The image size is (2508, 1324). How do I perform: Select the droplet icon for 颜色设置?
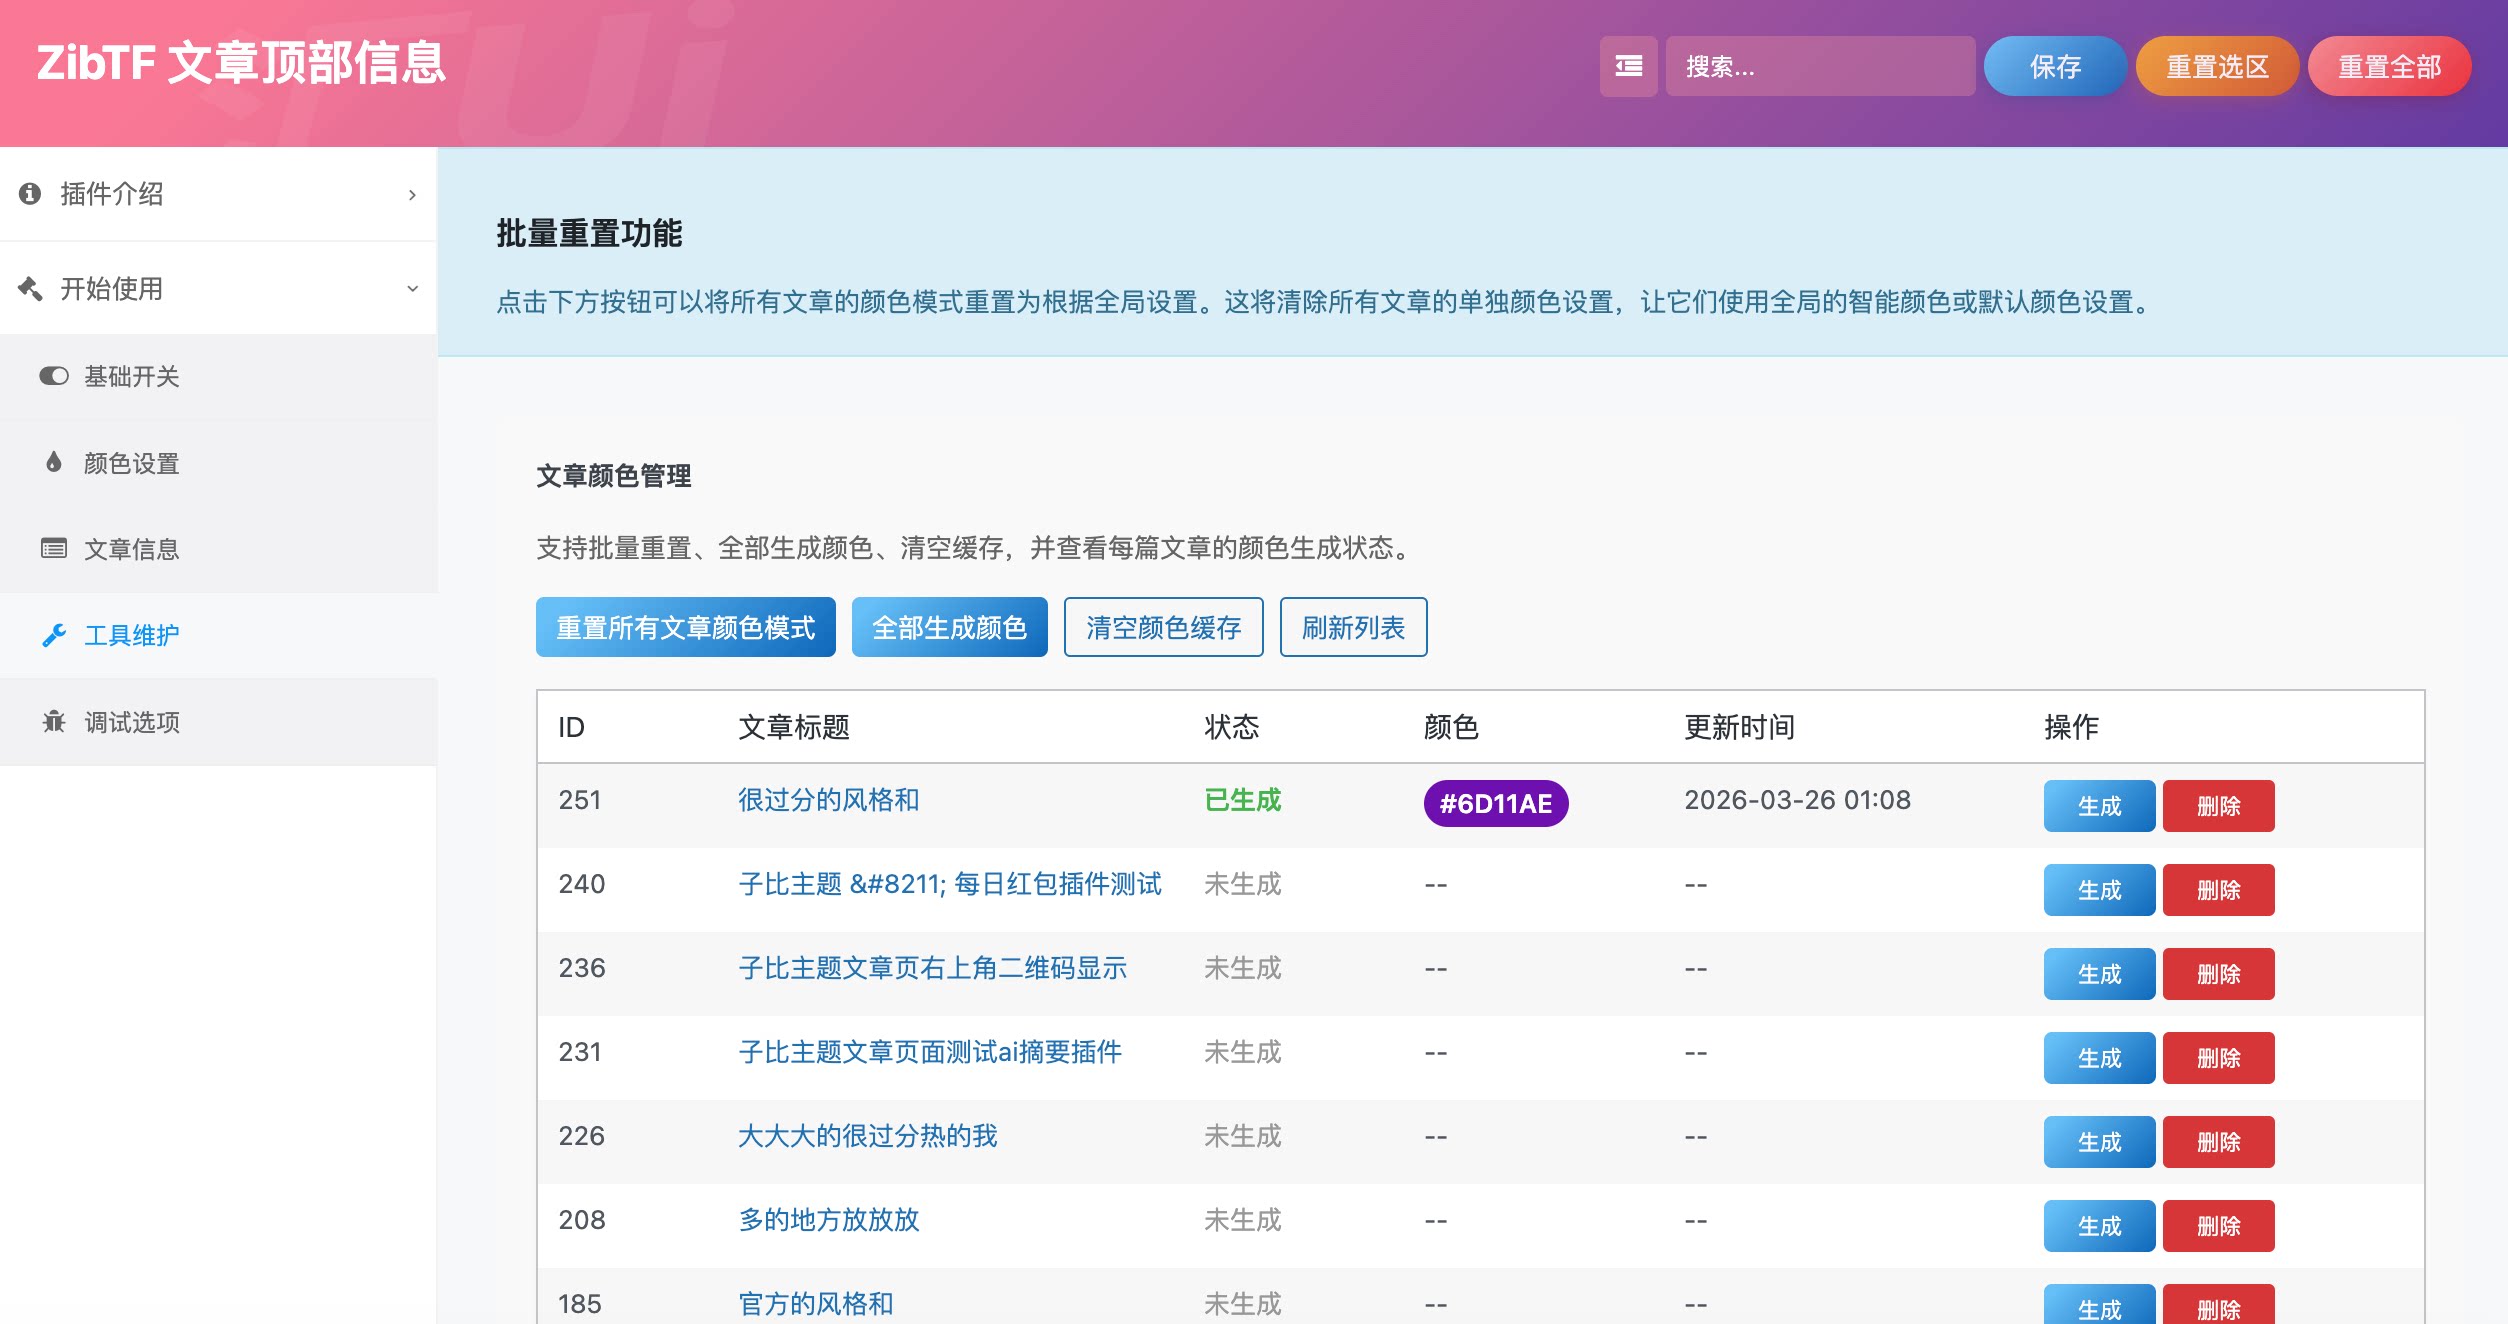point(55,462)
